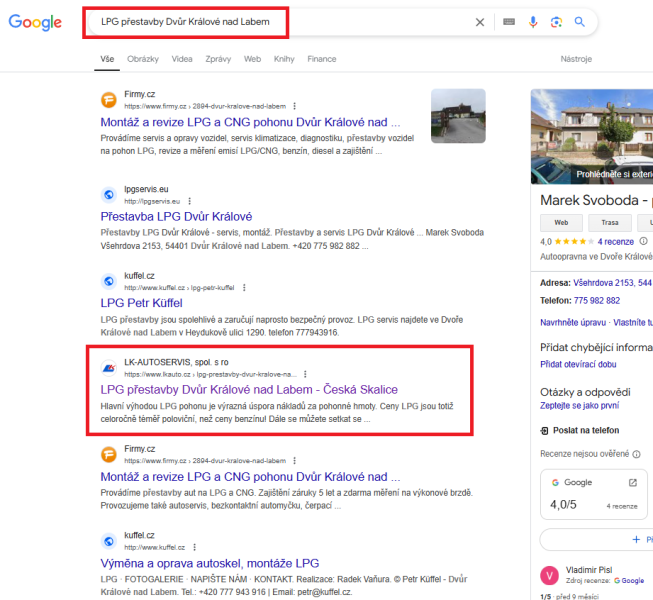This screenshot has height=600, width=653.
Task: Clear the search query with X
Action: [480, 22]
